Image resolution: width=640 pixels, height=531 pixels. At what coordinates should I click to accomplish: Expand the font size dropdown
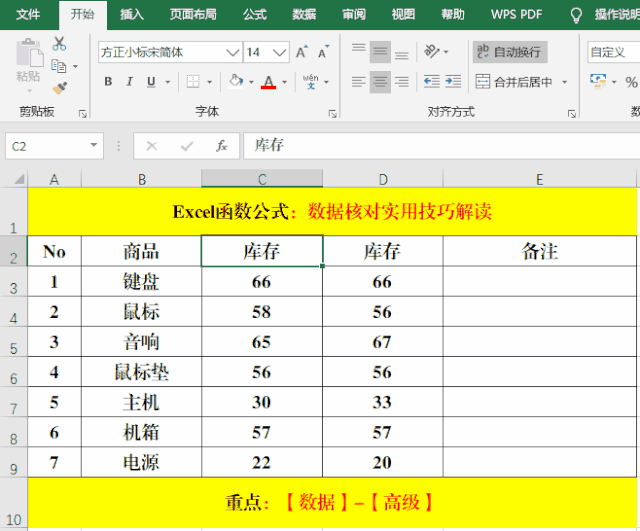[x=279, y=52]
